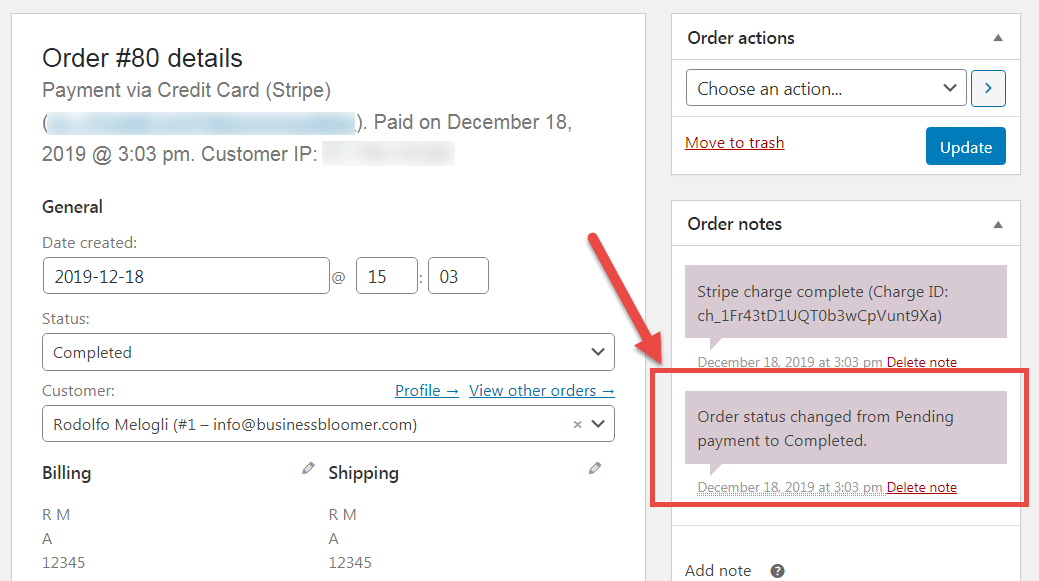Click the date created field
The height and width of the screenshot is (581, 1039).
pos(186,276)
